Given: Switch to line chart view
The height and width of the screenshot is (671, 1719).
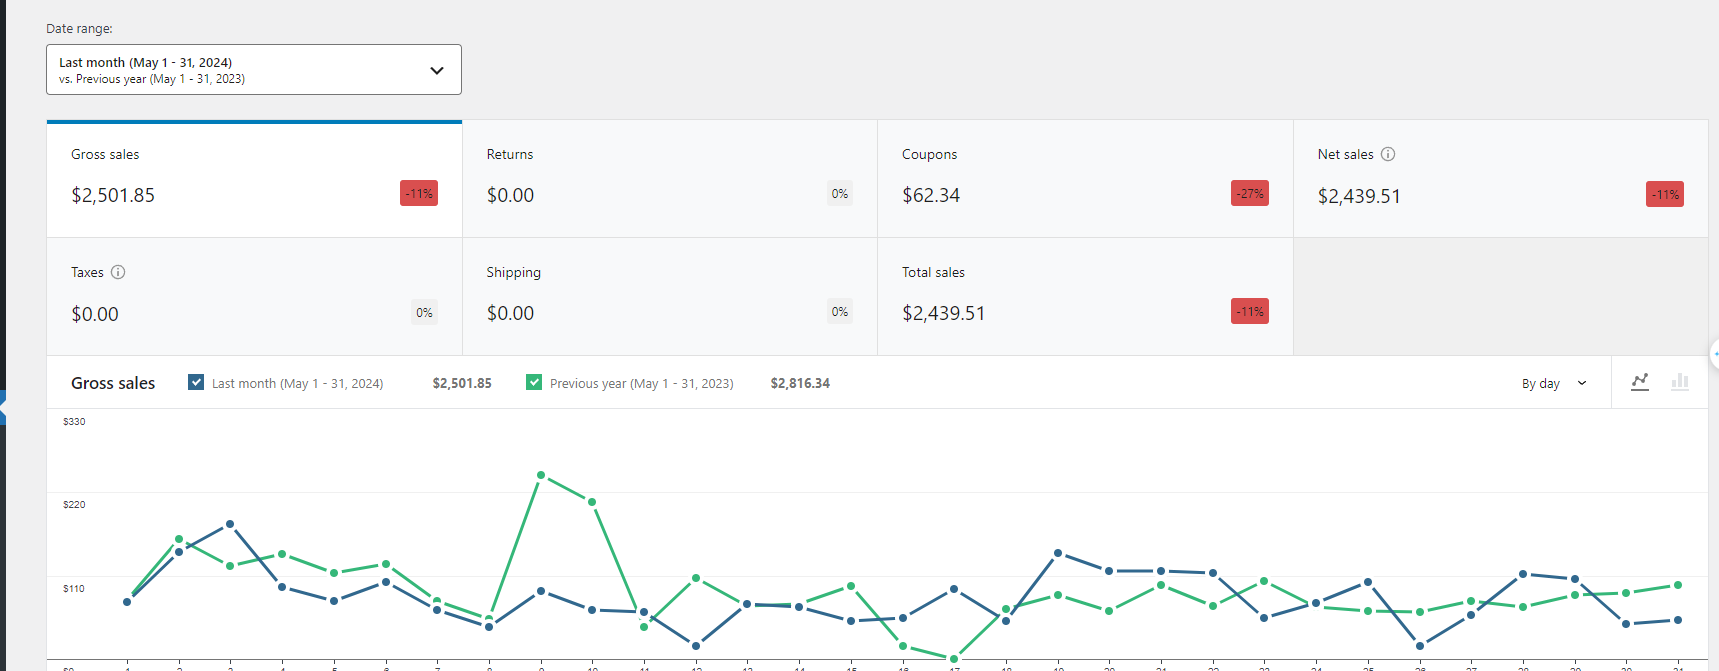Looking at the screenshot, I should 1639,382.
